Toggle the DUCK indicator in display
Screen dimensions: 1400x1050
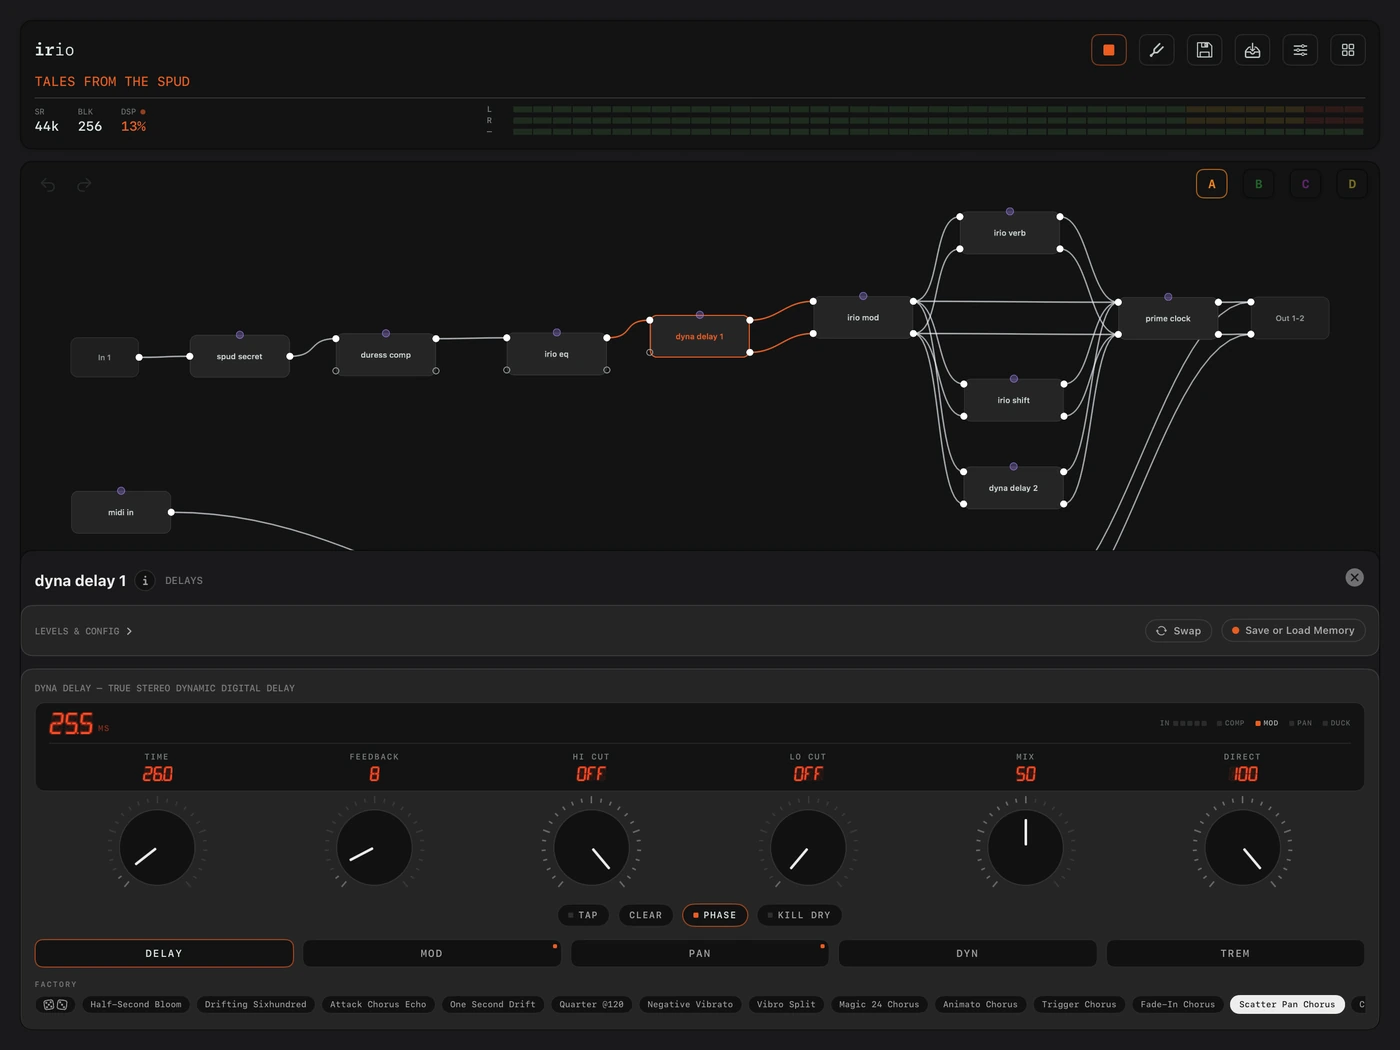coord(1336,723)
